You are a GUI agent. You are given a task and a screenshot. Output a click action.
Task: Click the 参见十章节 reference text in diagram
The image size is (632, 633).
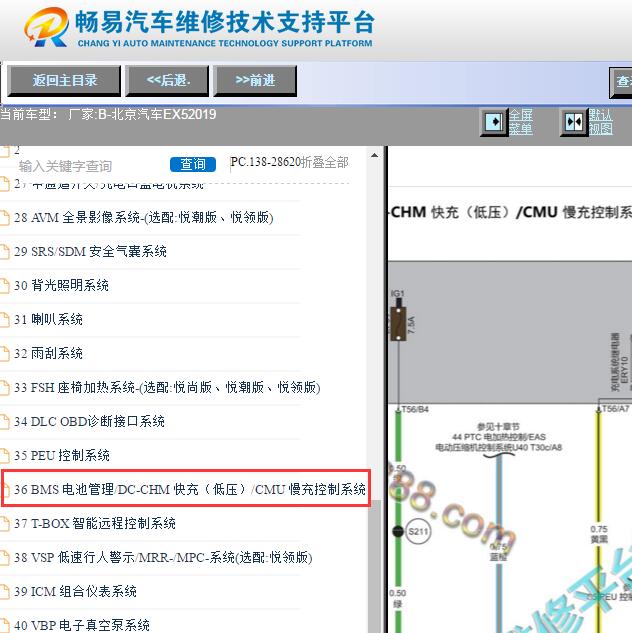pos(498,426)
